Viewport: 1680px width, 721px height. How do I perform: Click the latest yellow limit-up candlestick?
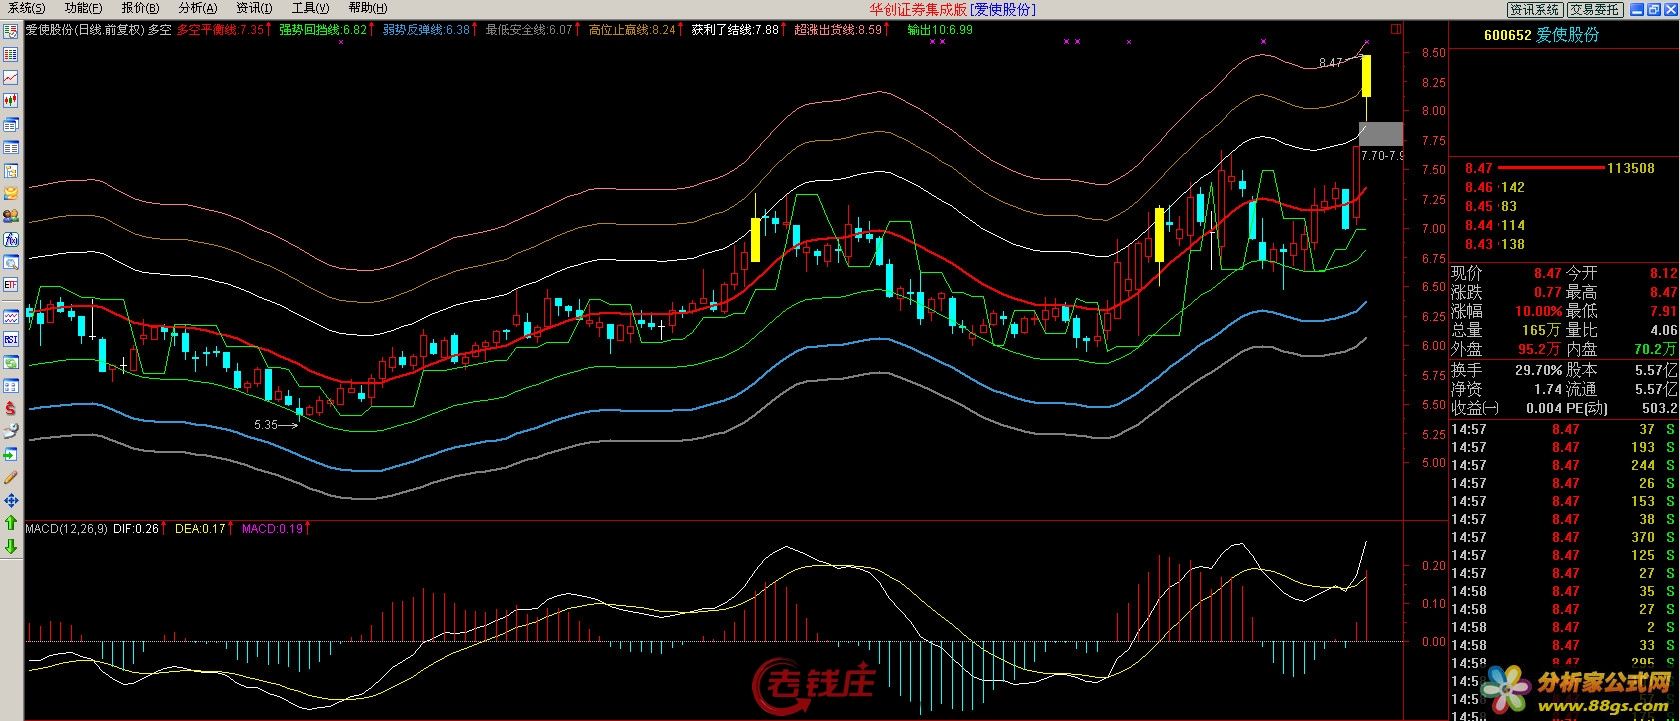[1366, 76]
